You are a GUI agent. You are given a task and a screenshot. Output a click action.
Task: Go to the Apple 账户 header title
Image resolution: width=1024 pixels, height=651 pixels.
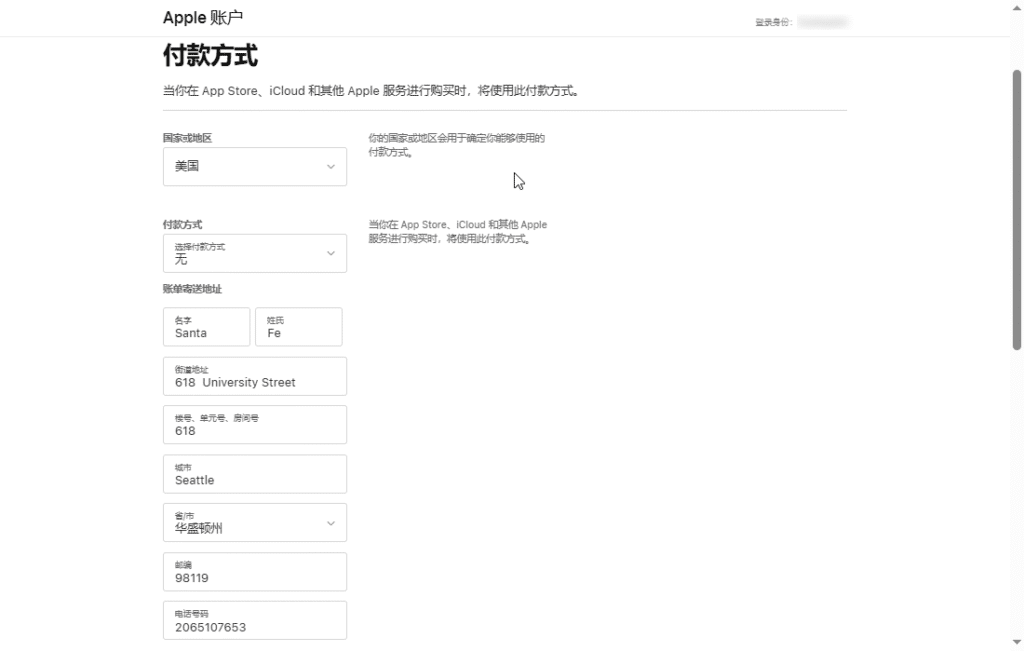tap(203, 18)
